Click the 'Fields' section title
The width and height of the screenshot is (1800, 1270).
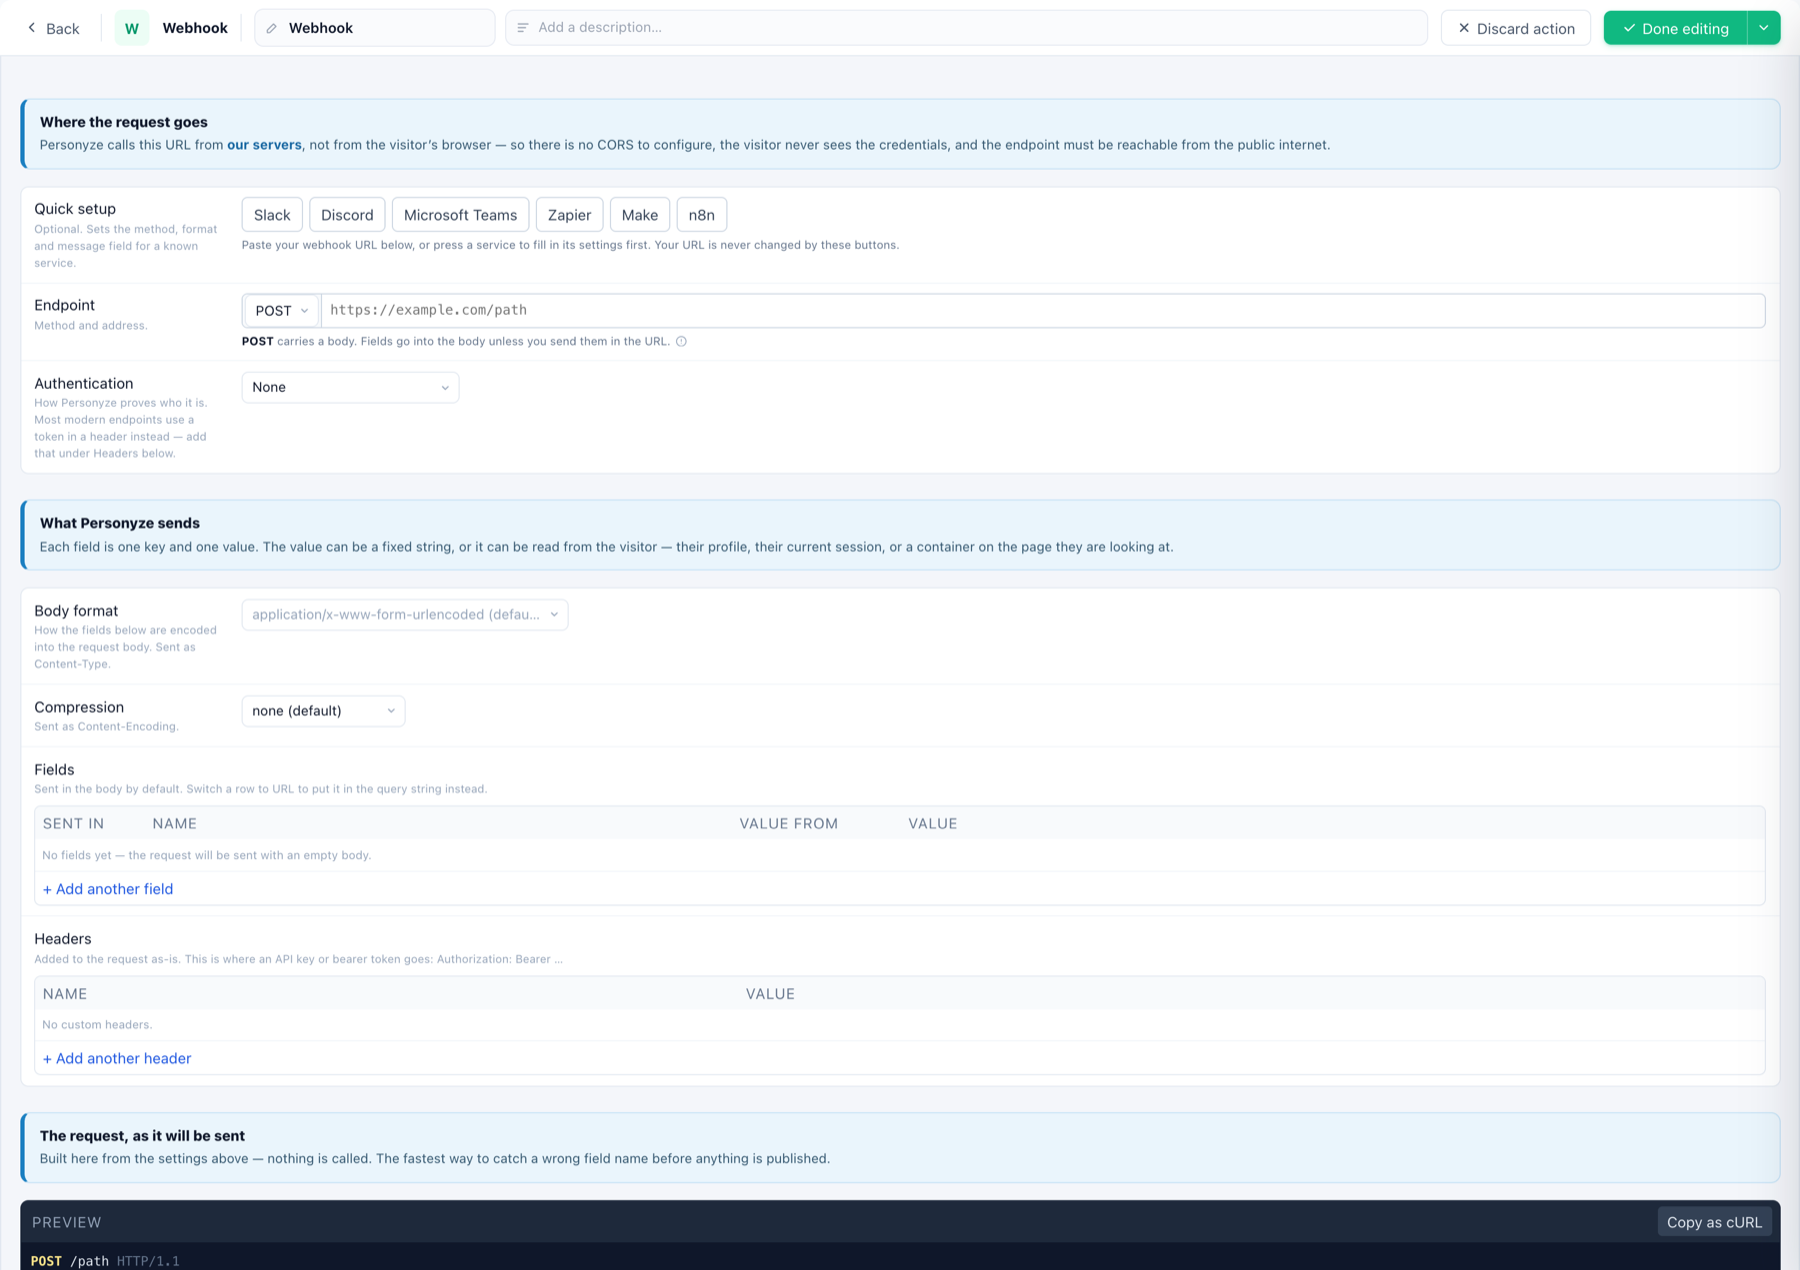pos(54,770)
